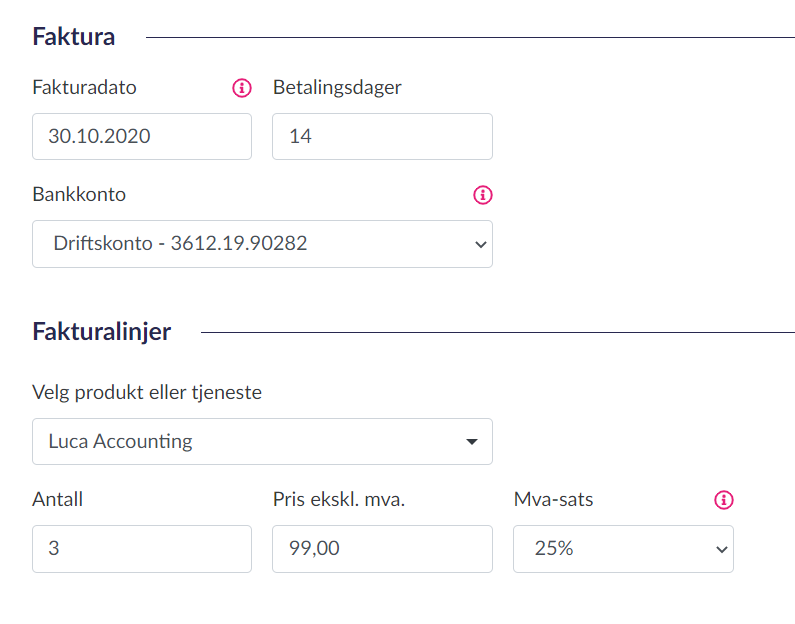Click the Pris ekskl. mva. label
Viewport: 795px width, 624px height.
pyautogui.click(x=338, y=499)
